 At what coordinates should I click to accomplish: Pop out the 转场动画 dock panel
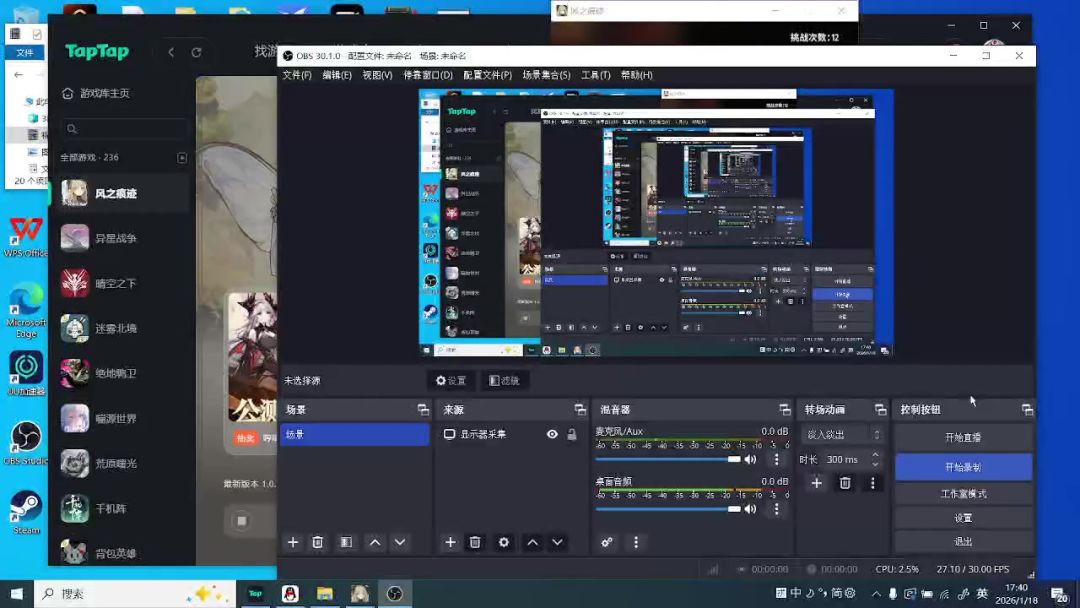click(x=880, y=410)
